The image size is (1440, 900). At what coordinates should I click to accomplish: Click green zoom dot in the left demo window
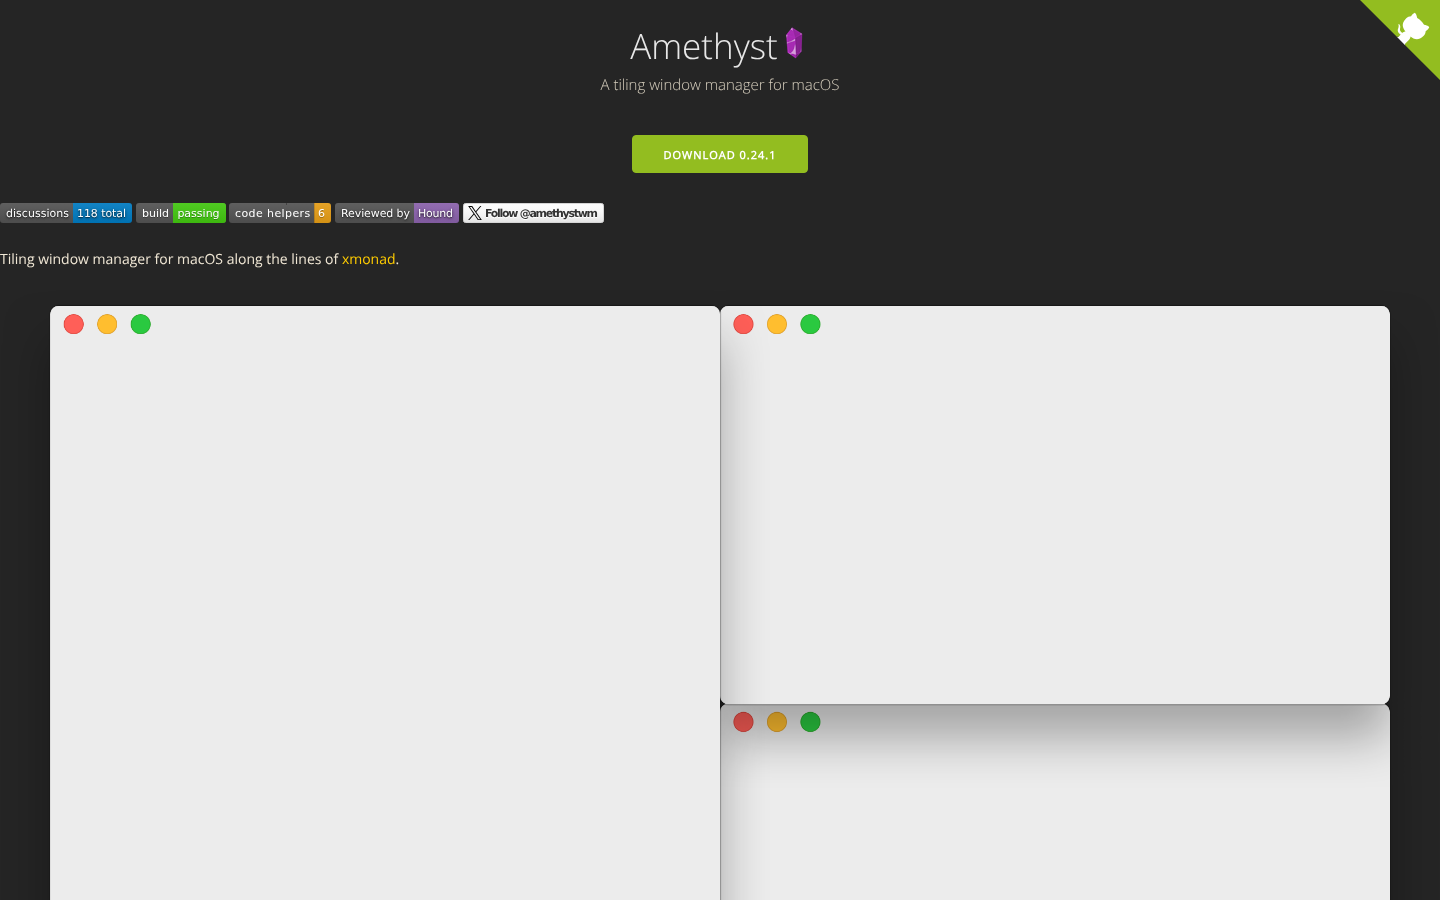[x=141, y=324]
